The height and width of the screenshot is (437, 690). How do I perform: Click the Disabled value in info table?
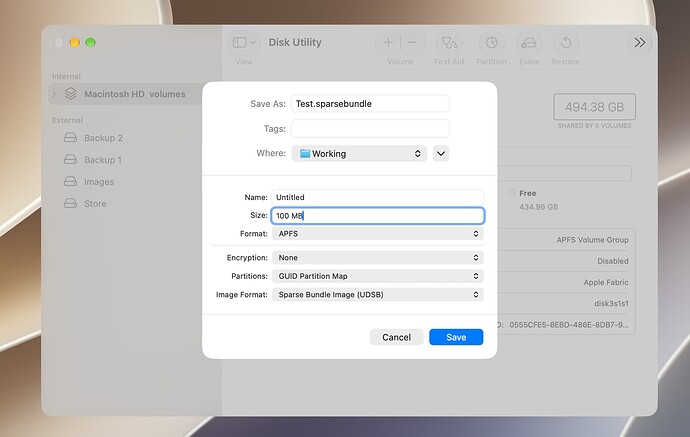coord(613,261)
